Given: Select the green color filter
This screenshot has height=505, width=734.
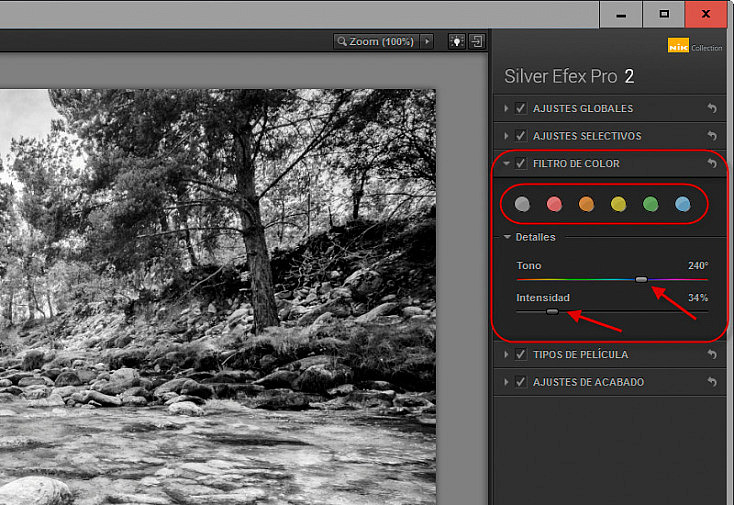Looking at the screenshot, I should coord(651,204).
